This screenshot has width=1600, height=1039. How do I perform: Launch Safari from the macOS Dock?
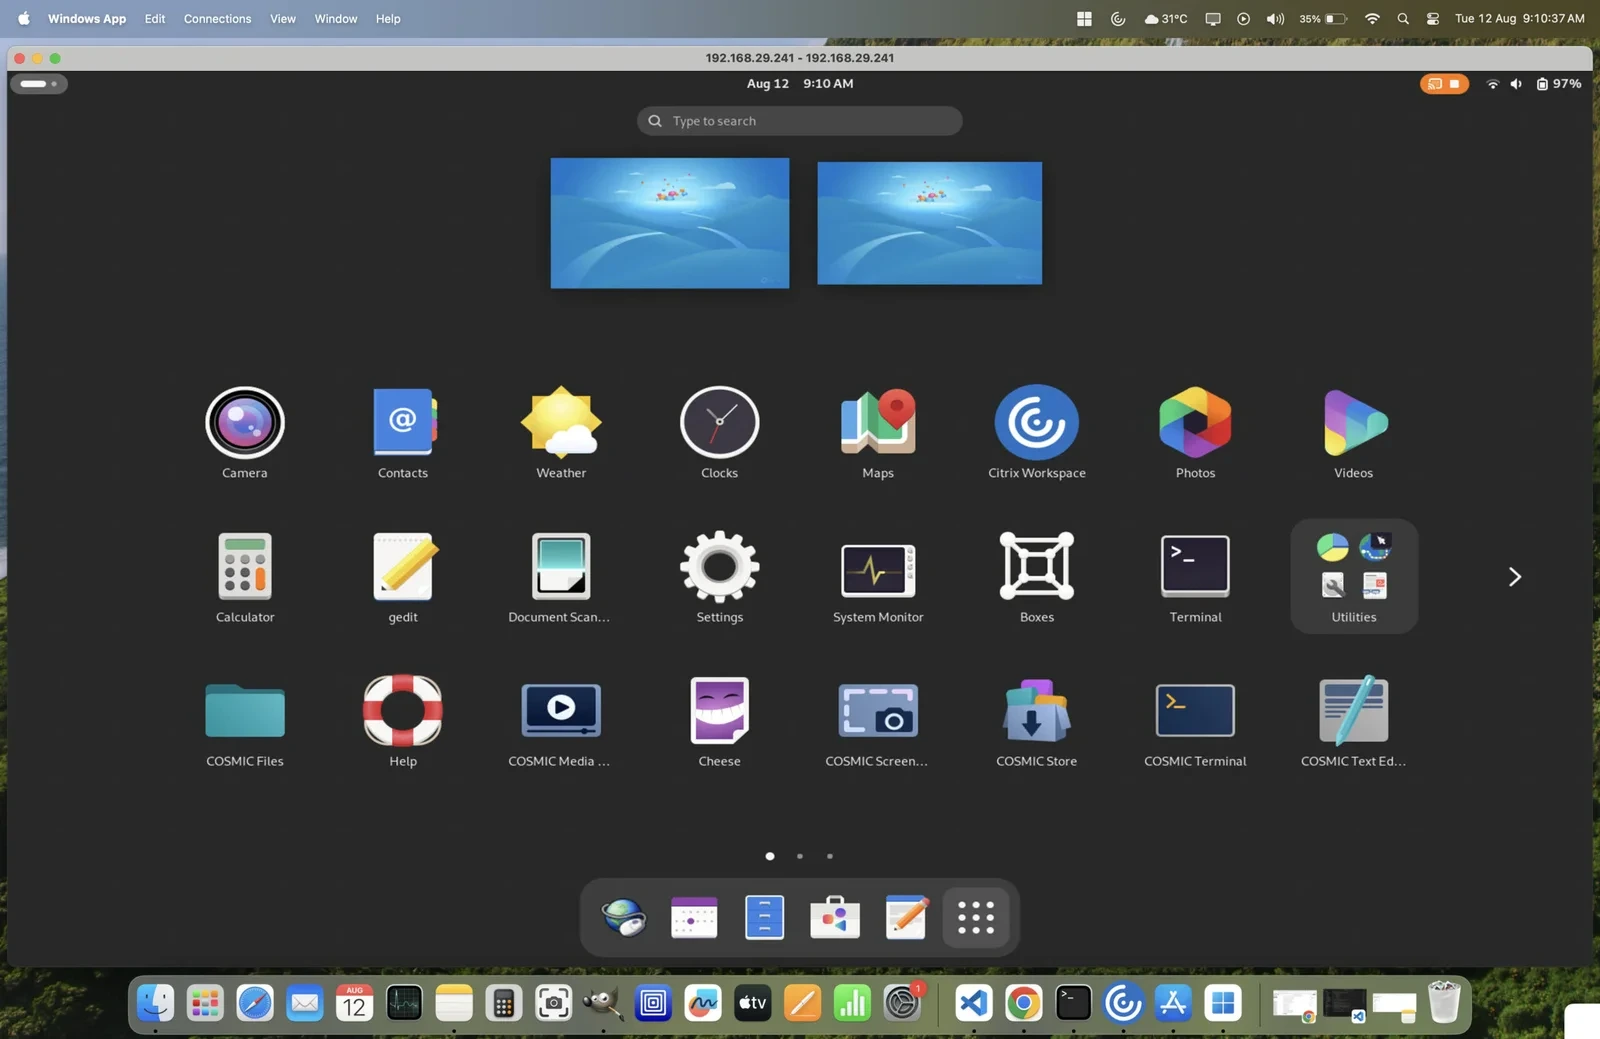click(255, 1003)
